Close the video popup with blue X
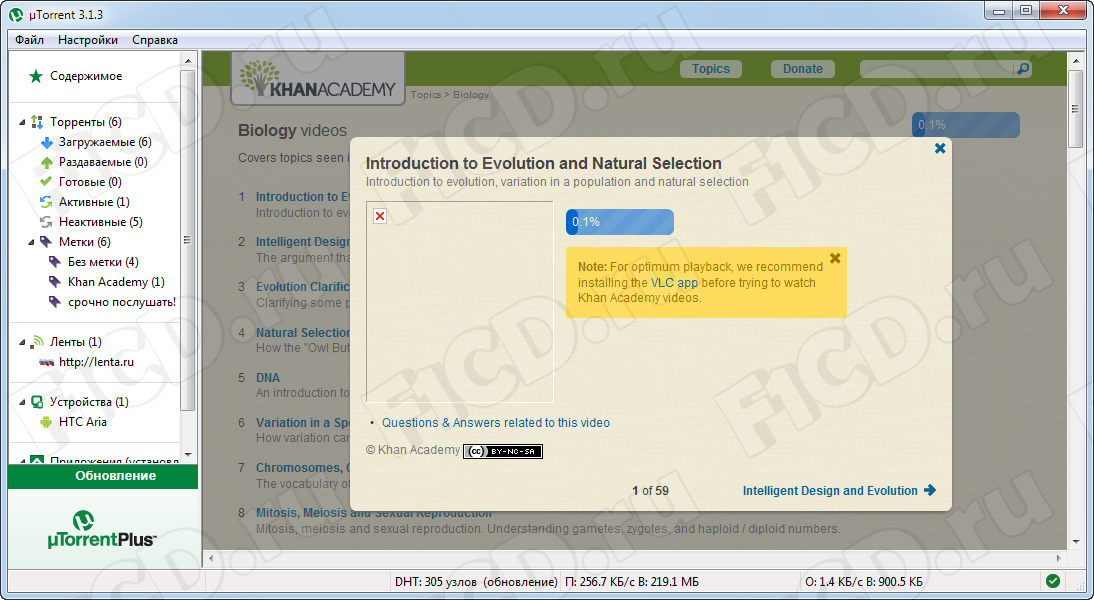 (940, 148)
